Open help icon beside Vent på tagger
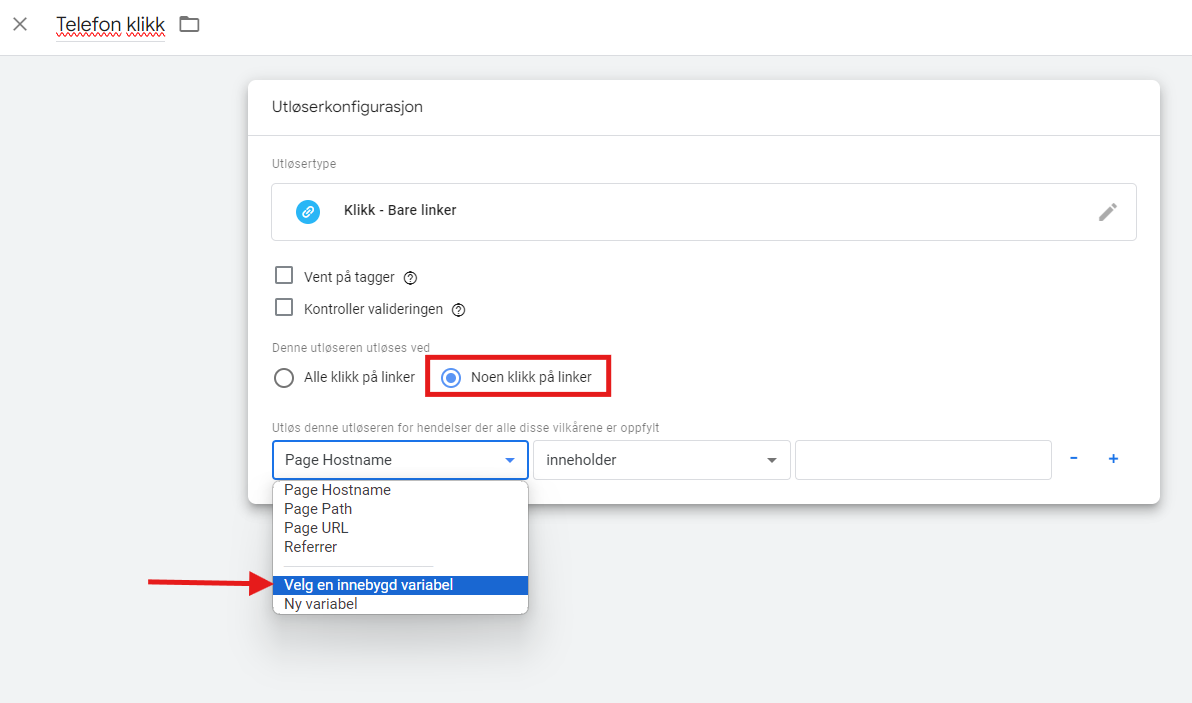 410,278
